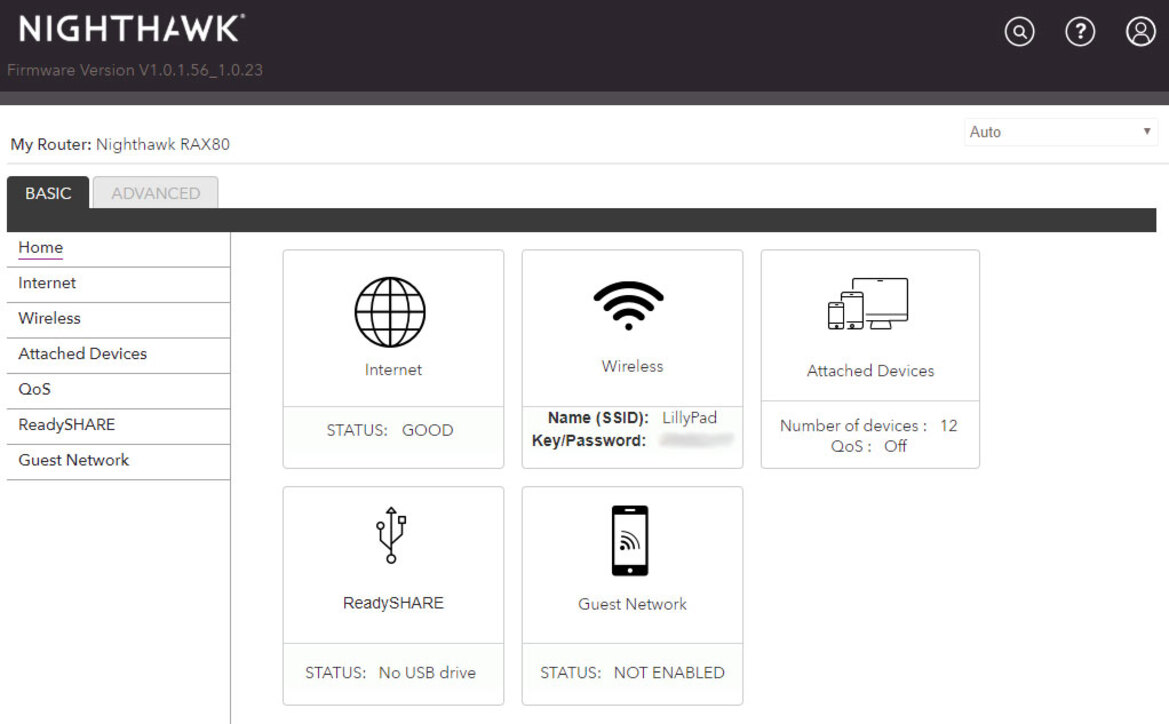The width and height of the screenshot is (1169, 724).
Task: Open the user account profile icon
Action: click(1140, 31)
